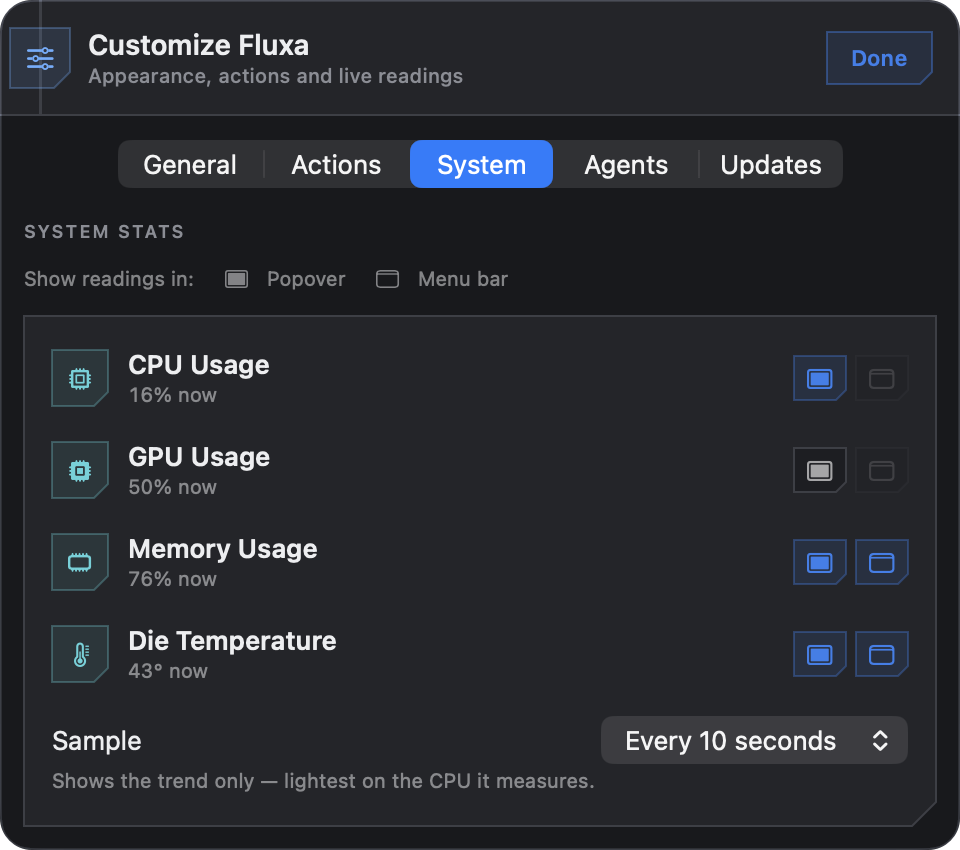Click the '50% now' reading
This screenshot has height=850, width=960.
coord(173,487)
